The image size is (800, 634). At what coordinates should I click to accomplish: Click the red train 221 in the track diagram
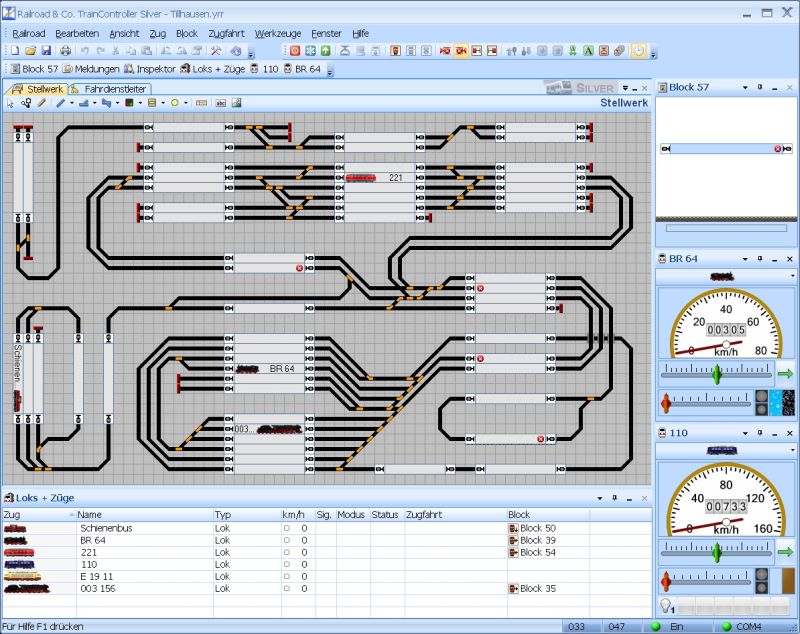(x=361, y=178)
